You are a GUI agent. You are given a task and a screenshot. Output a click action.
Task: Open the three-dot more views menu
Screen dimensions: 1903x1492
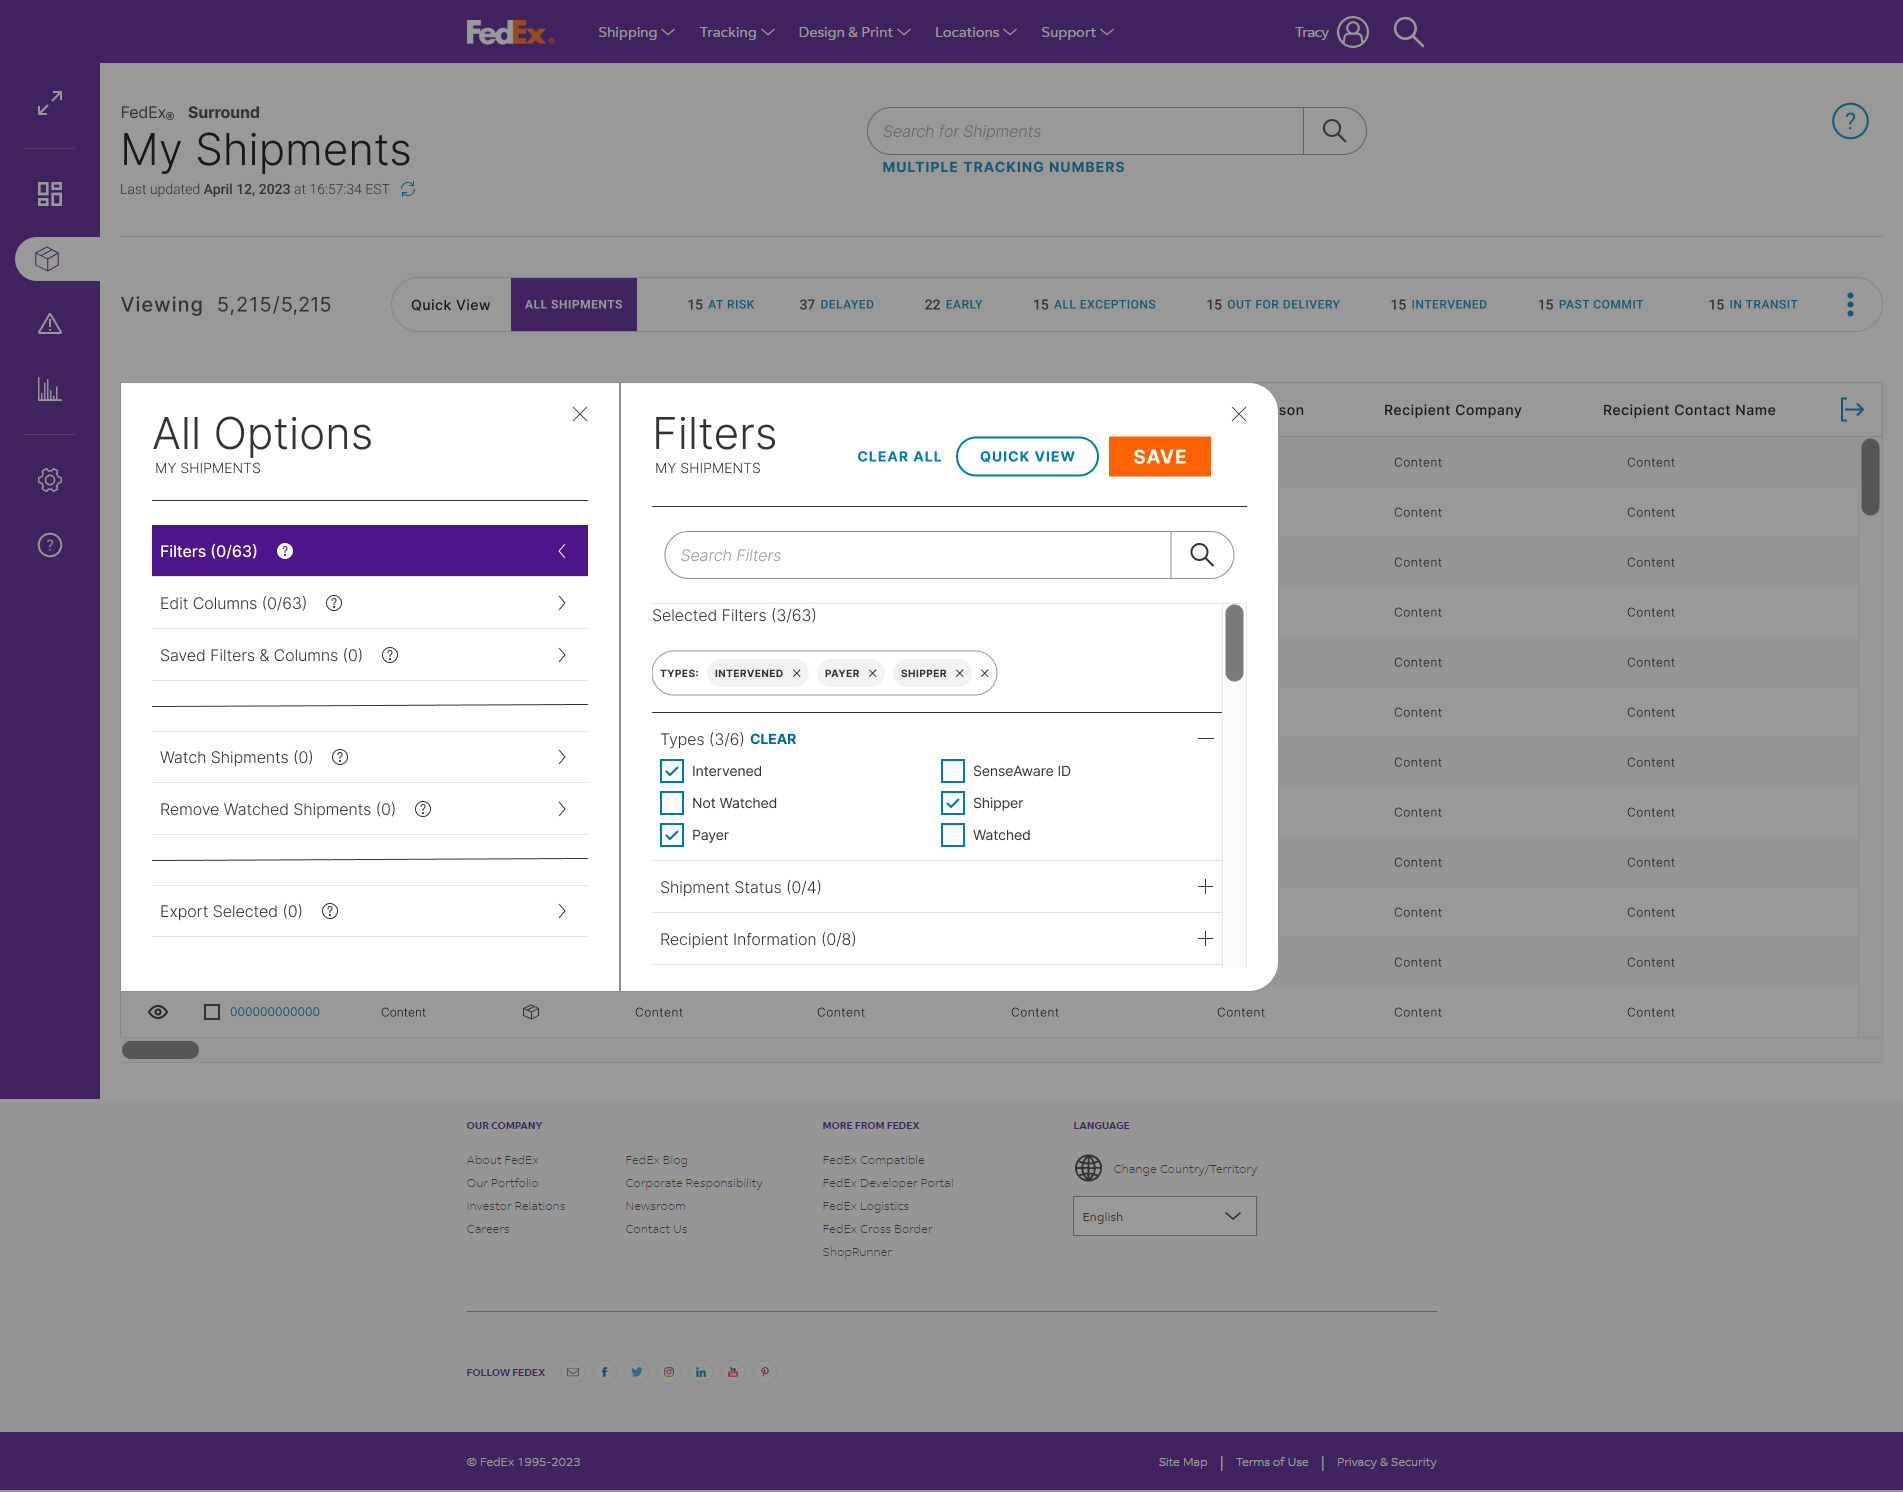pos(1850,305)
